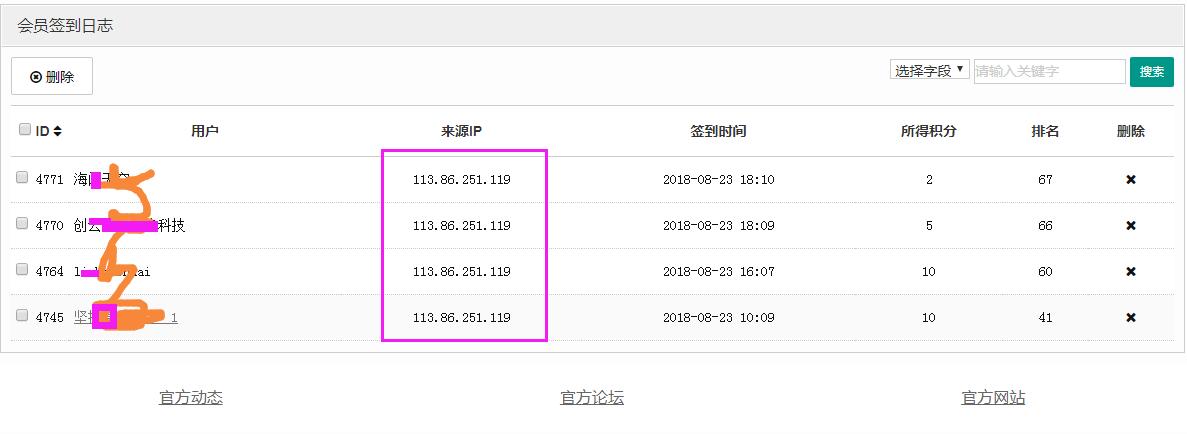
Task: Click the delete X icon for row 4770
Action: pos(1131,226)
